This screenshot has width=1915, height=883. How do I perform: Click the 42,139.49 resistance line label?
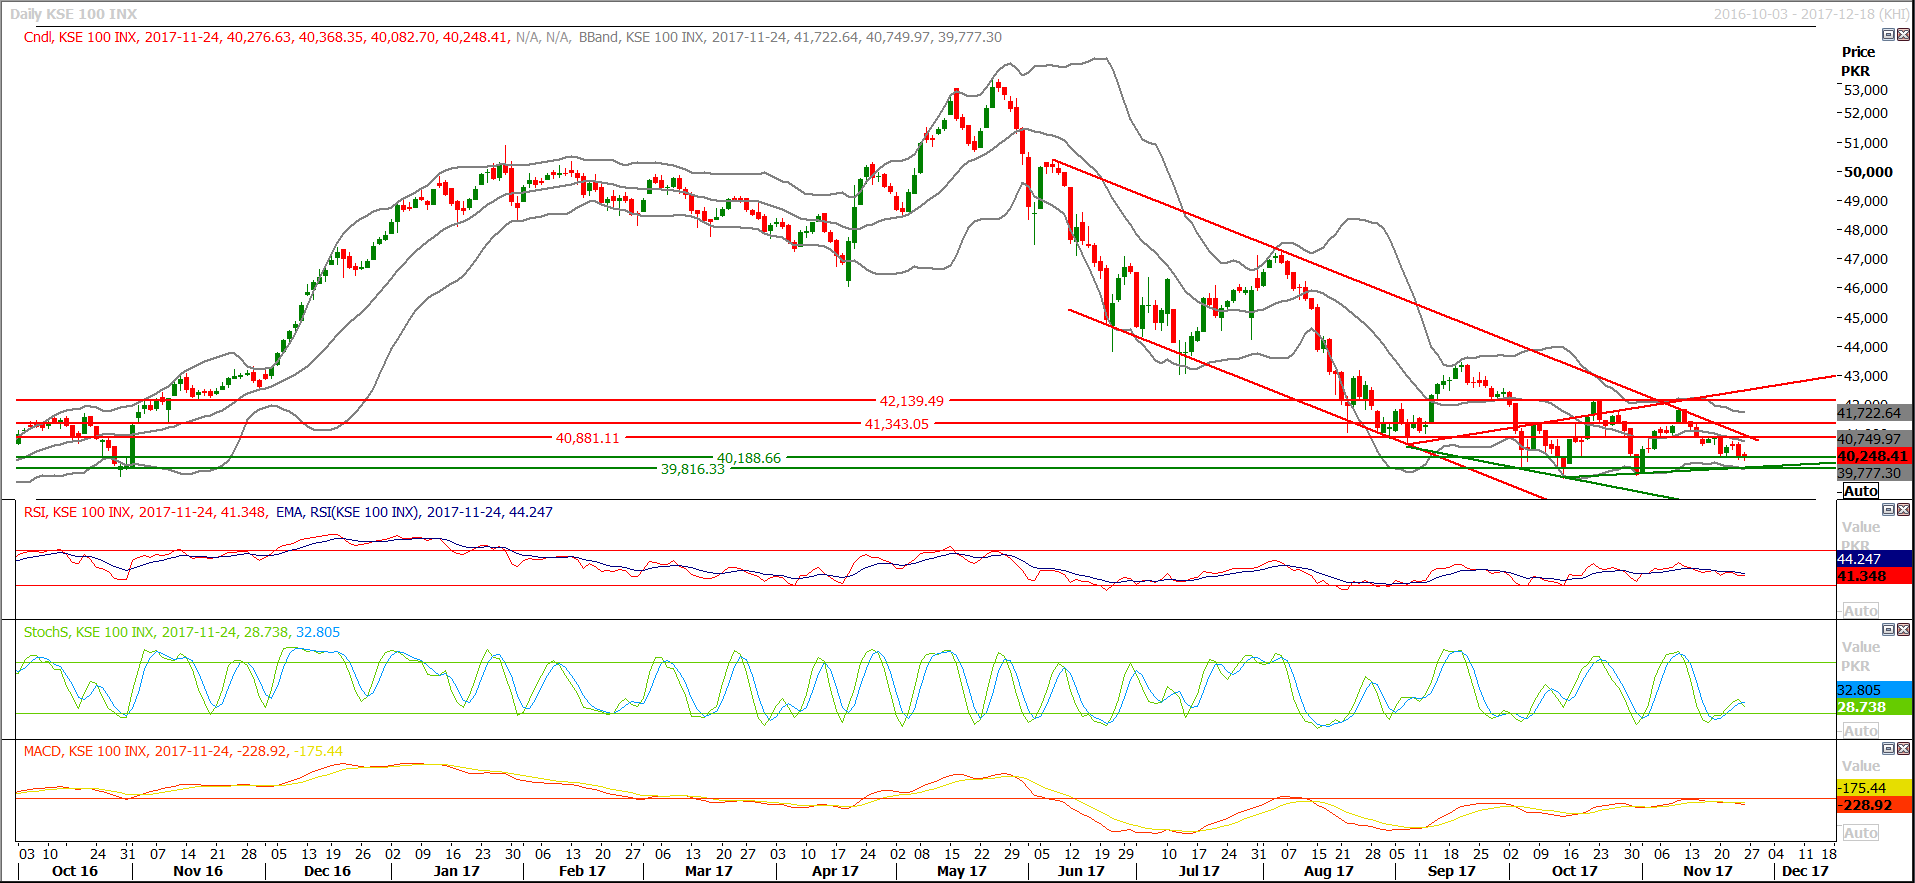click(911, 401)
